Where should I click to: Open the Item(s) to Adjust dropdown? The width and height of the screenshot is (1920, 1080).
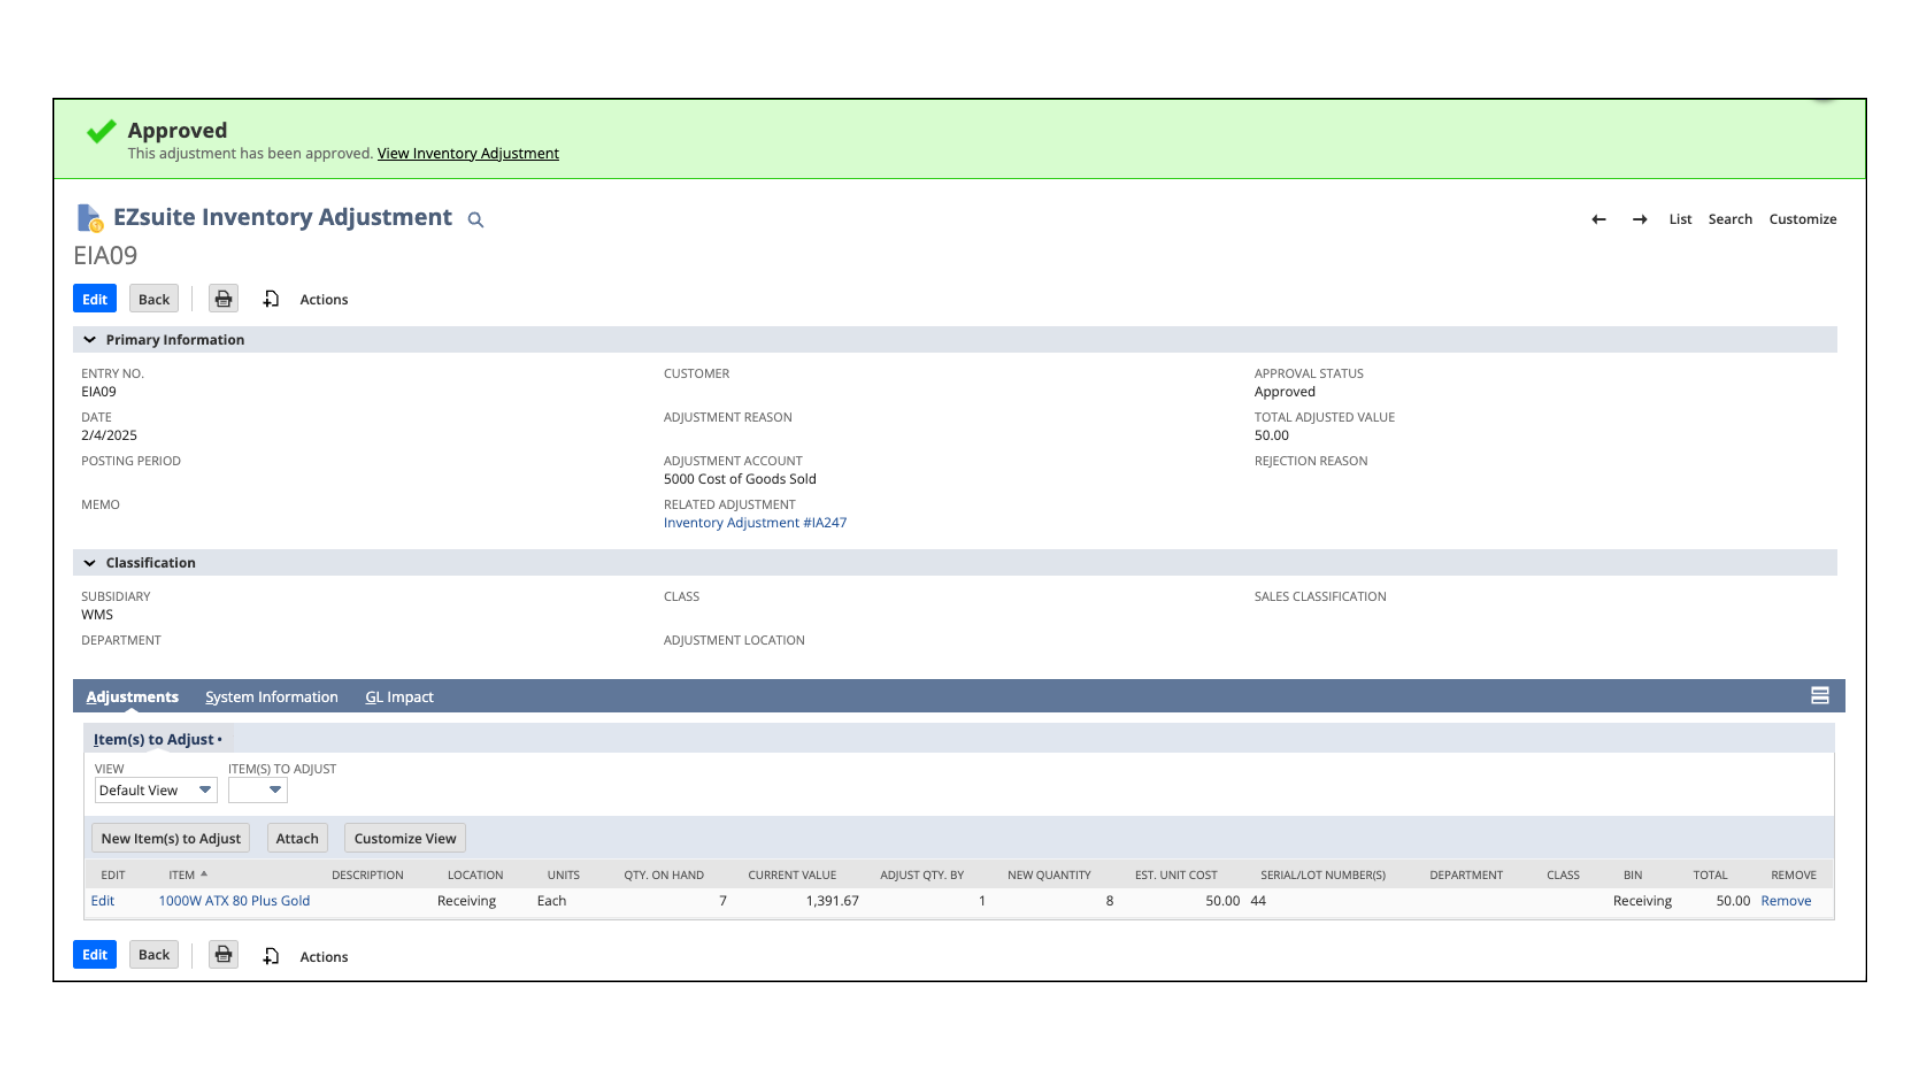coord(258,790)
